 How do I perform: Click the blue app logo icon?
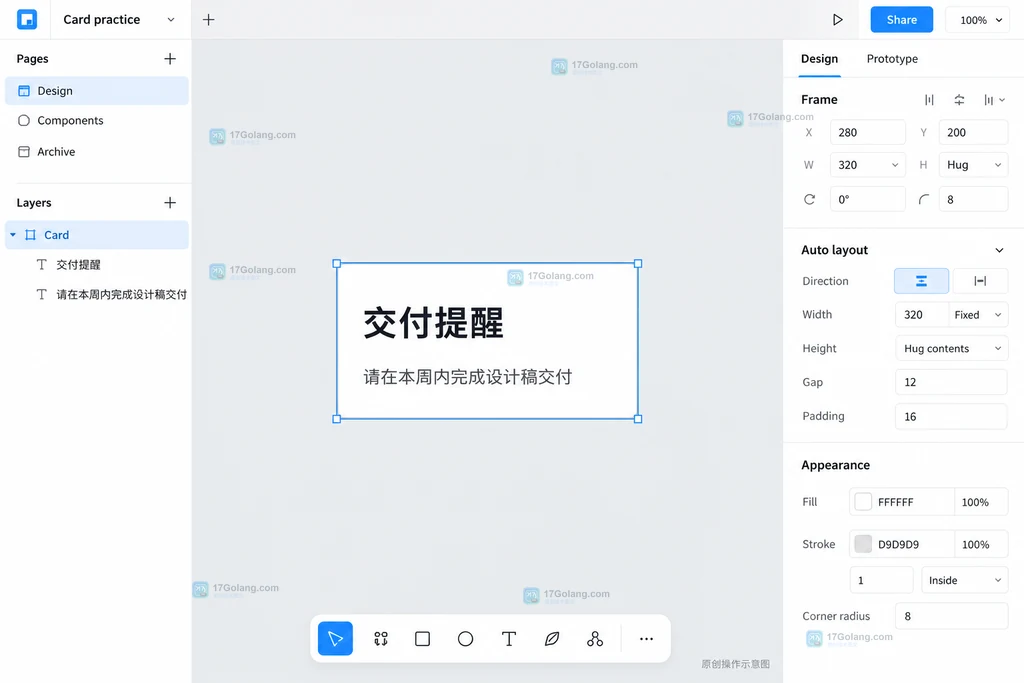(x=27, y=20)
